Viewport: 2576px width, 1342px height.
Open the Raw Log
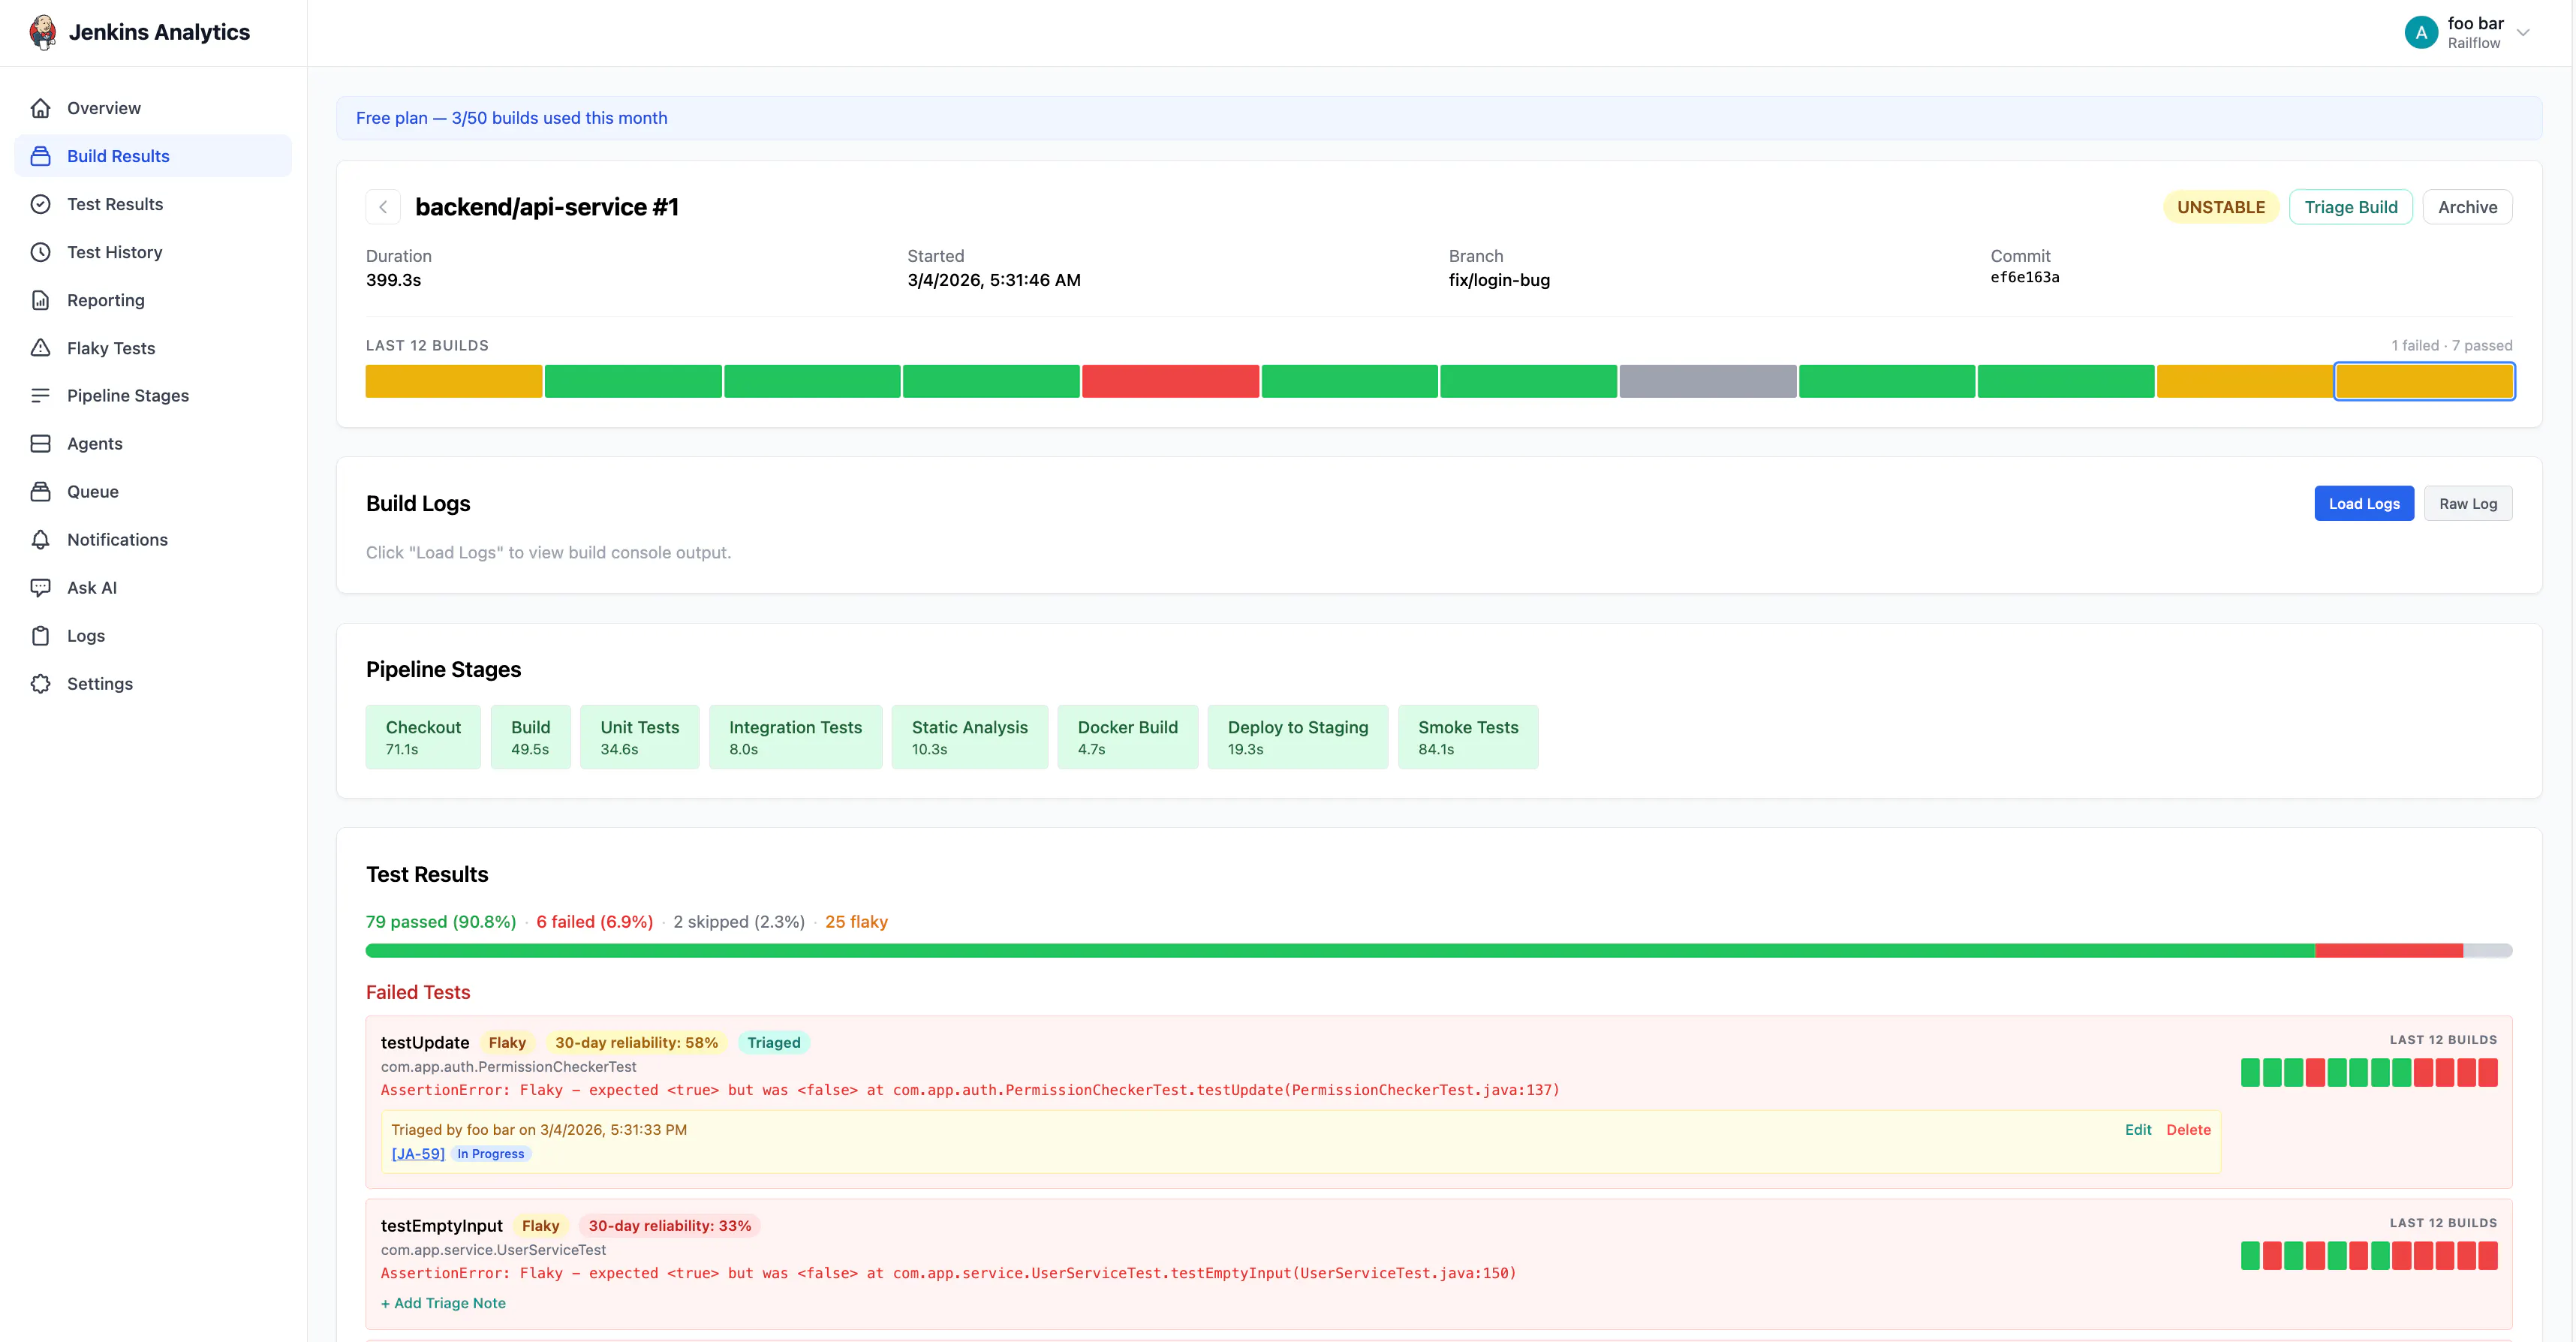2467,503
